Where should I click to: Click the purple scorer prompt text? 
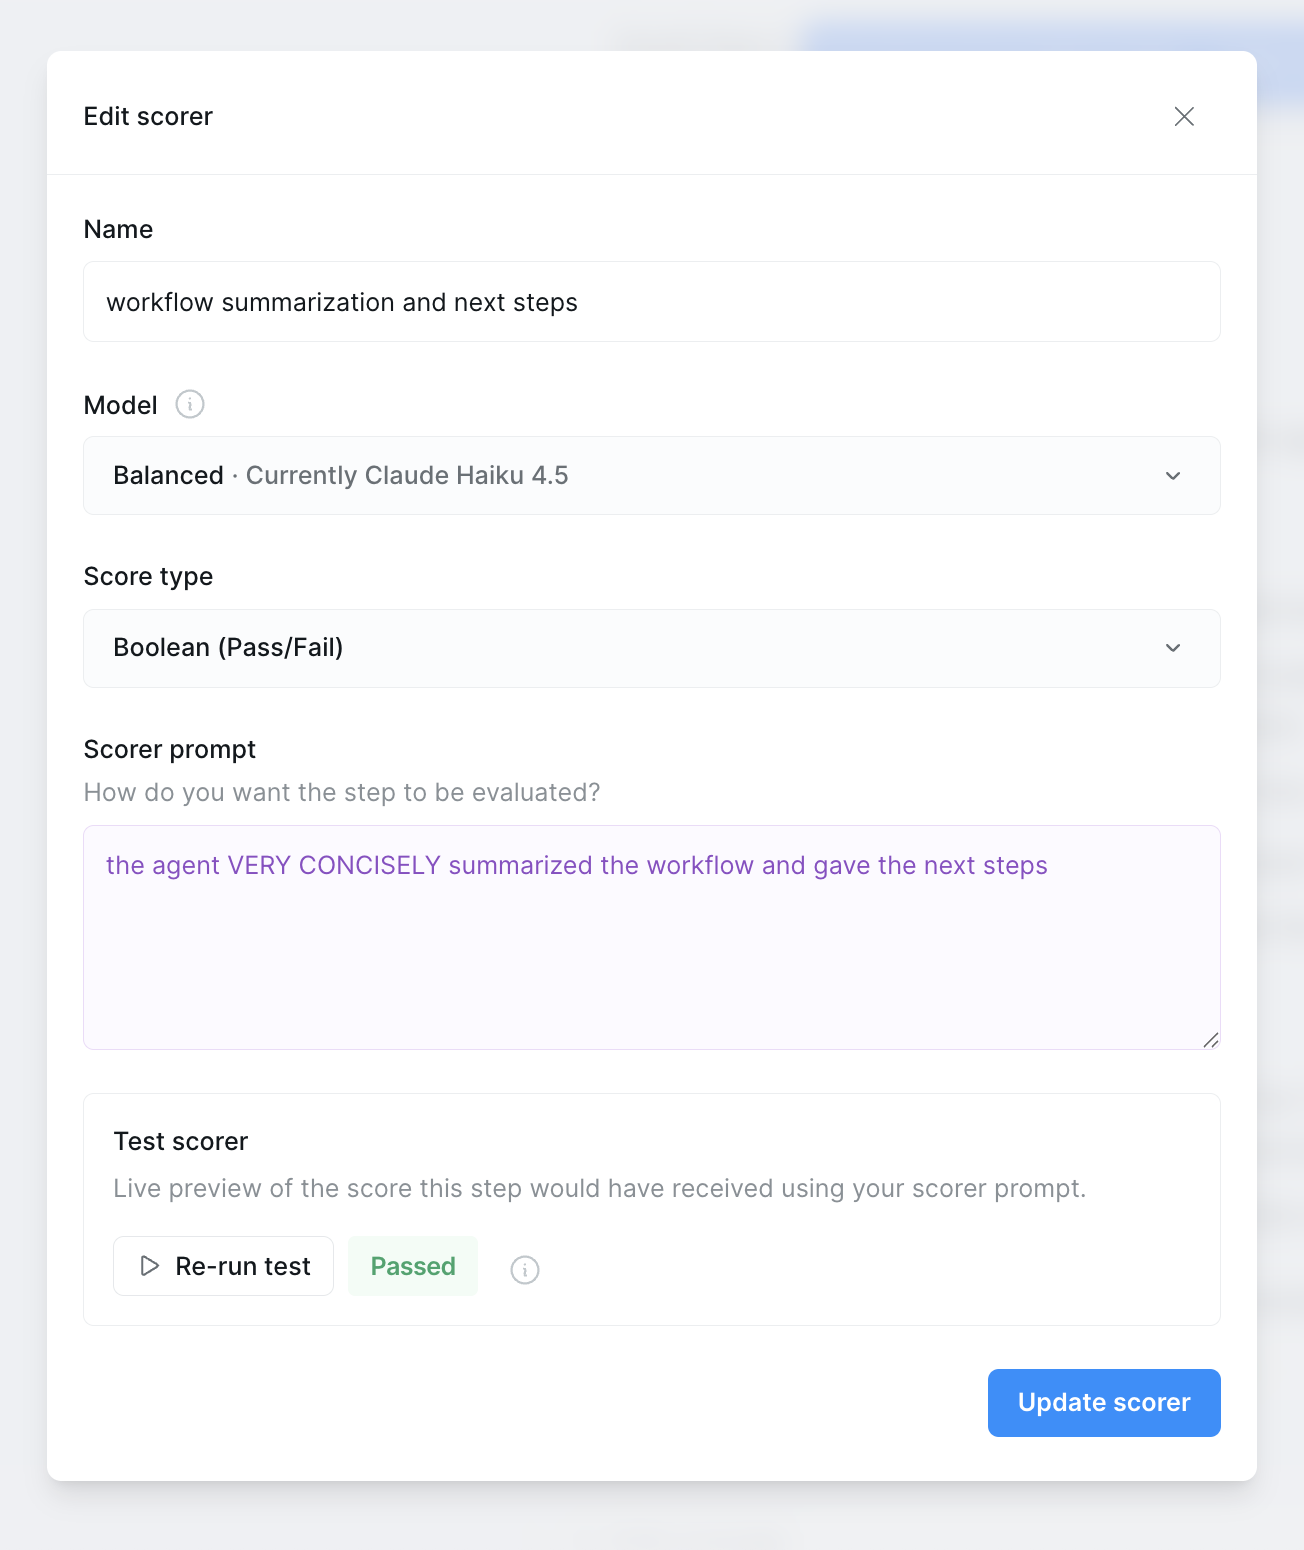[x=577, y=865]
